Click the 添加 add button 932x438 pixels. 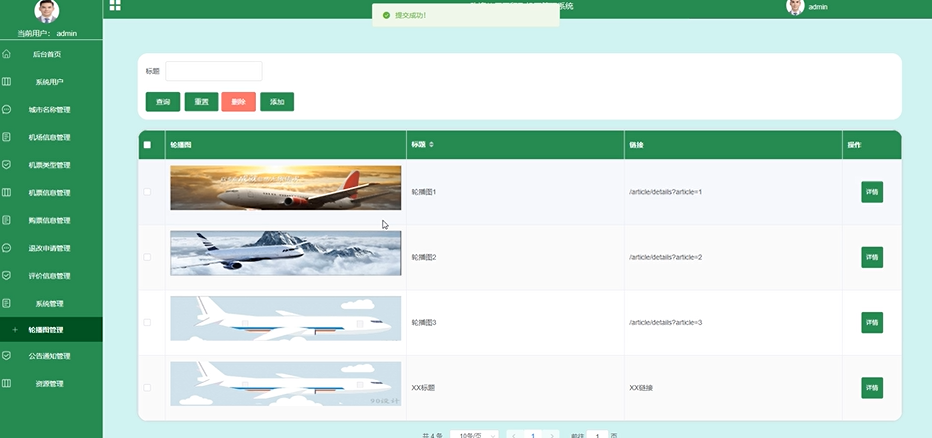tap(277, 102)
